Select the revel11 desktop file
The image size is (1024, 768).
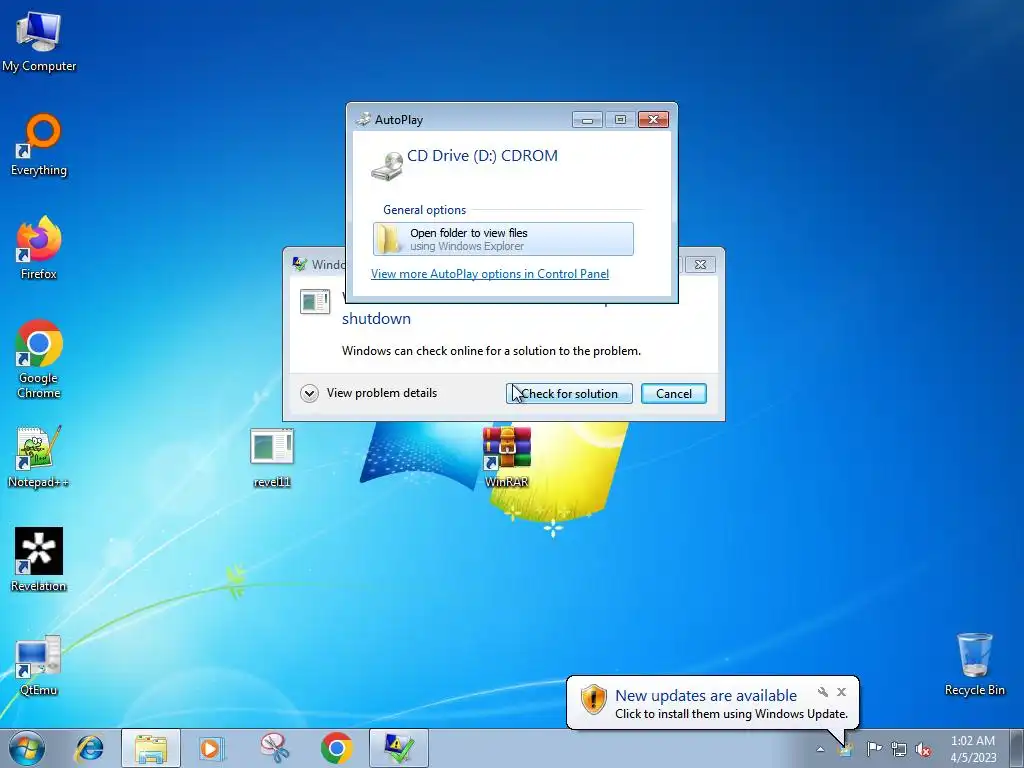click(x=272, y=457)
